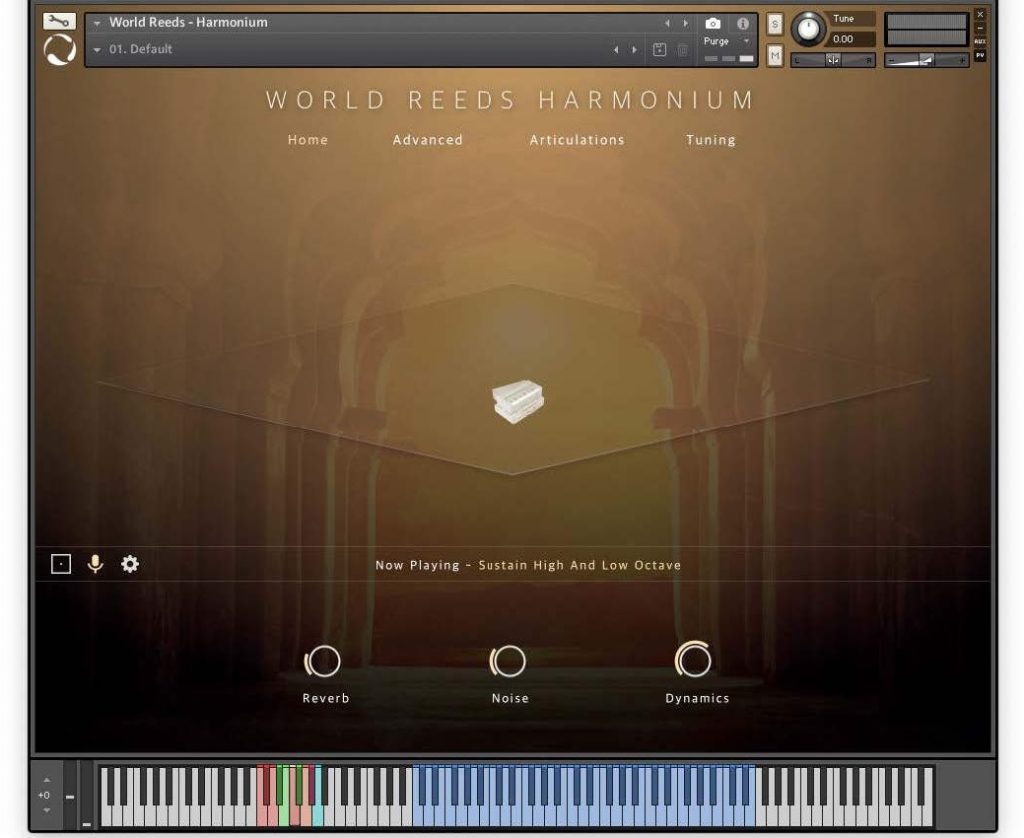Image resolution: width=1024 pixels, height=838 pixels.
Task: Save the preset with the disk icon
Action: click(x=659, y=49)
